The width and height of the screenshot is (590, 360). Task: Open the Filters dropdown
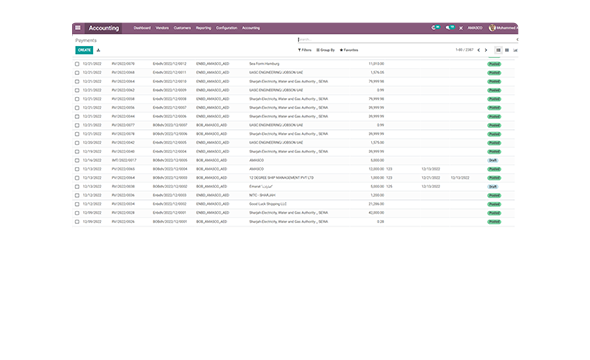tap(305, 50)
